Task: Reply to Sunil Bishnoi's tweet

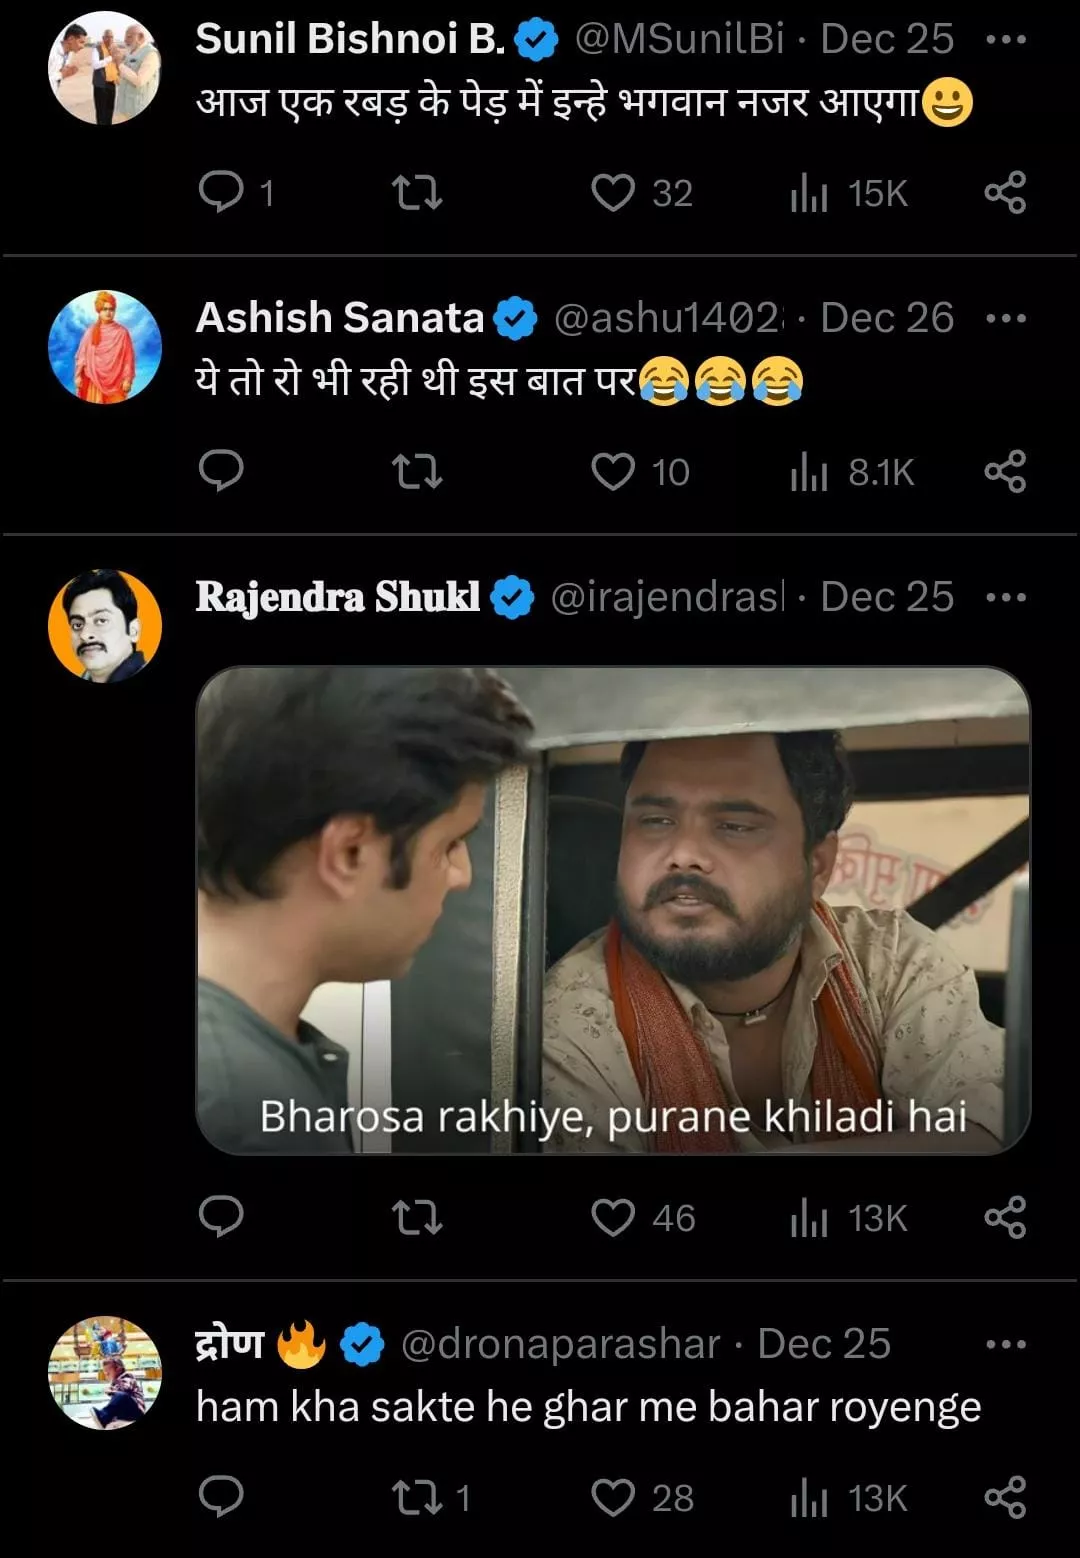Action: pyautogui.click(x=221, y=192)
